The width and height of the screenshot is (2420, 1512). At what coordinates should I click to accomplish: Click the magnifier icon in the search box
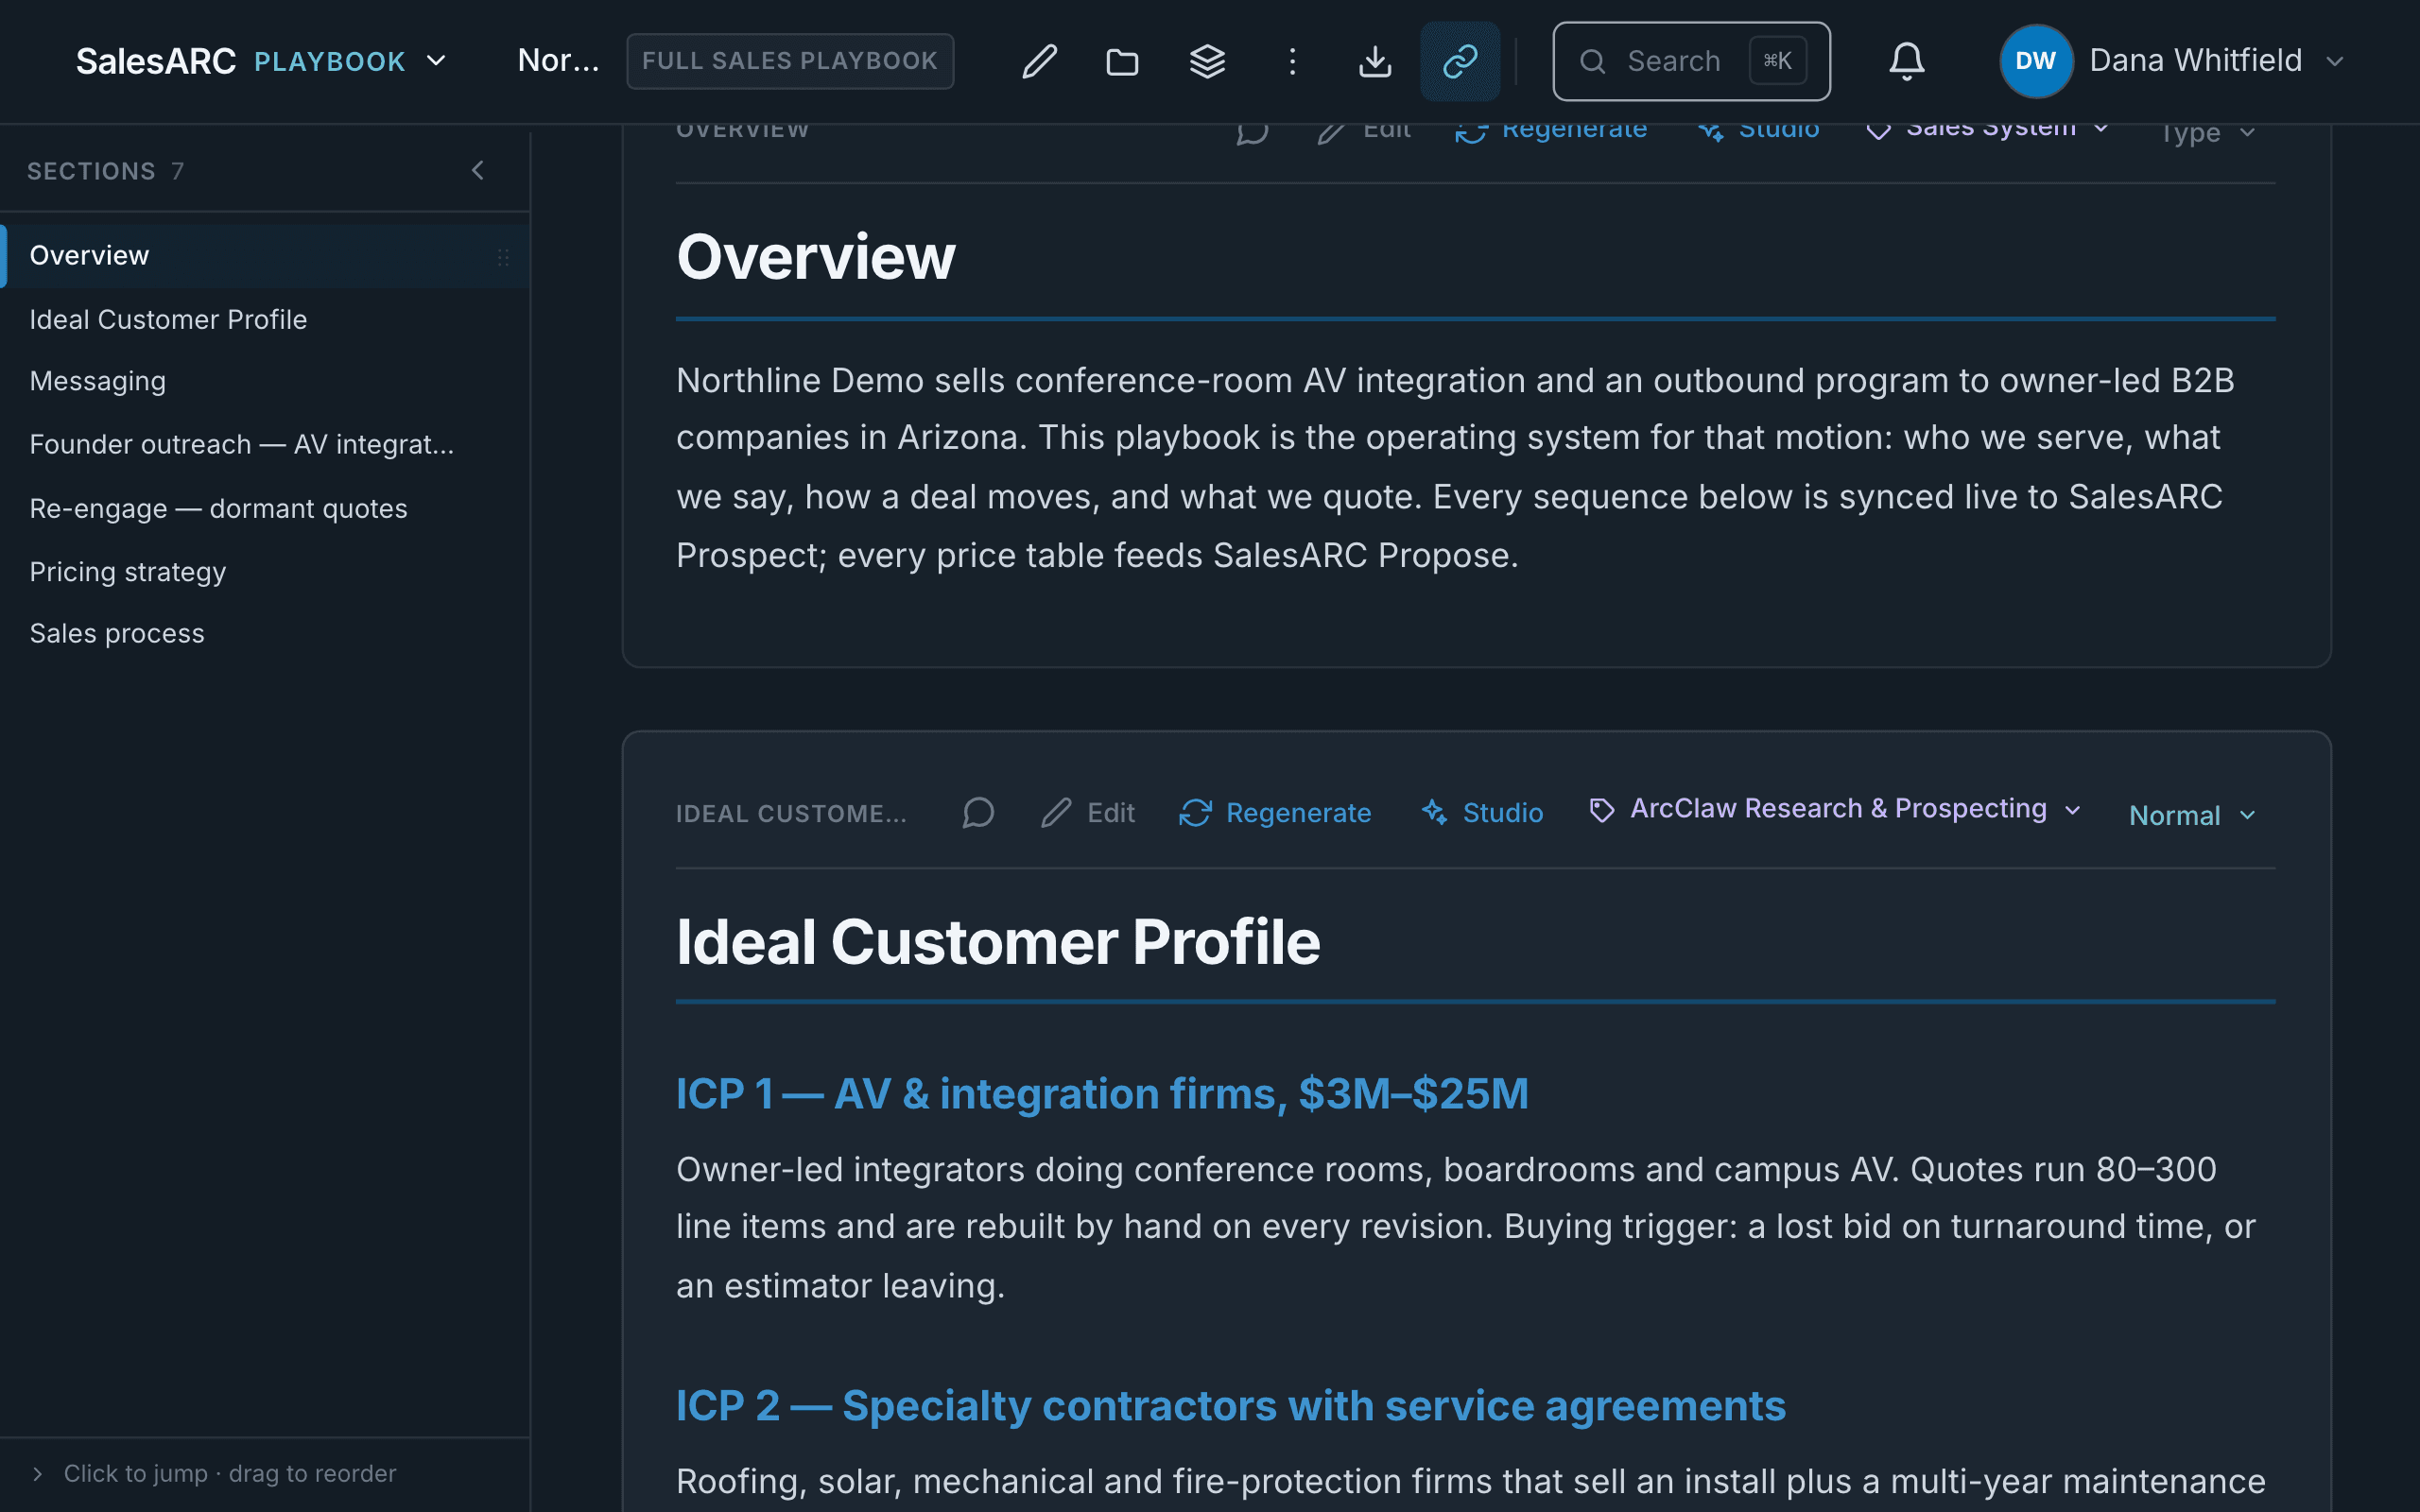point(1592,62)
